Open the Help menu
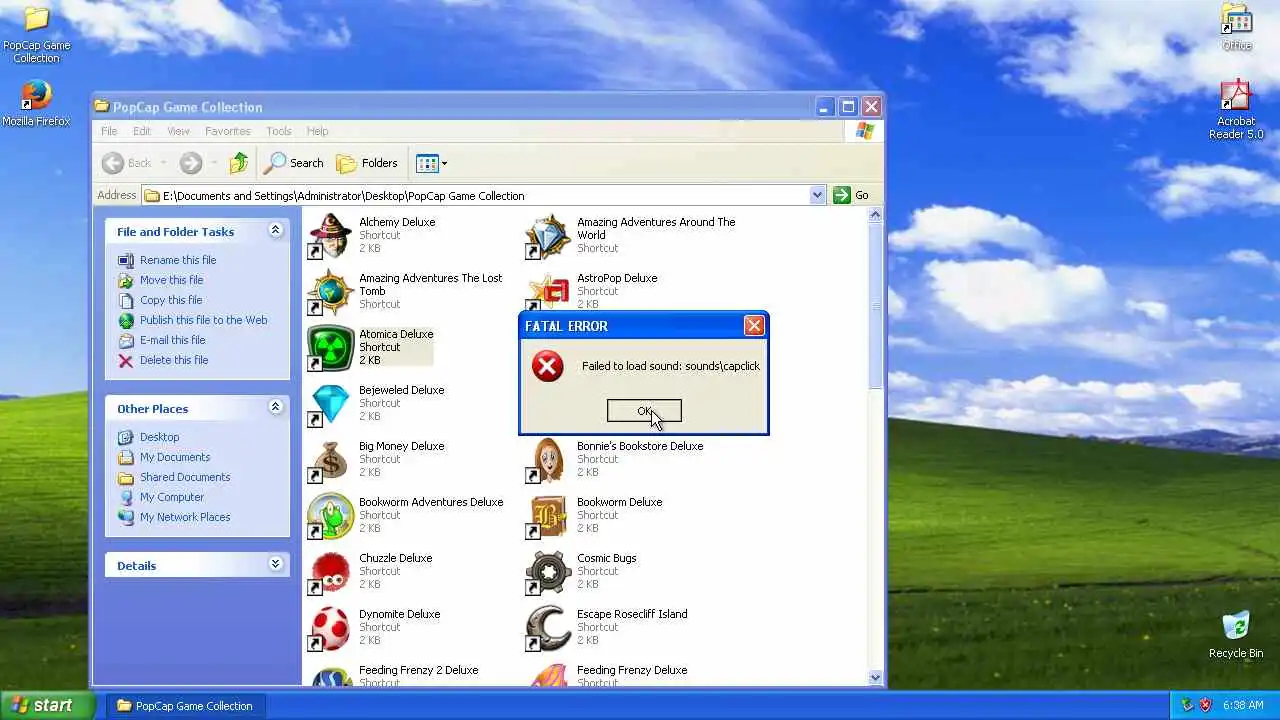The width and height of the screenshot is (1280, 720). coord(317,131)
